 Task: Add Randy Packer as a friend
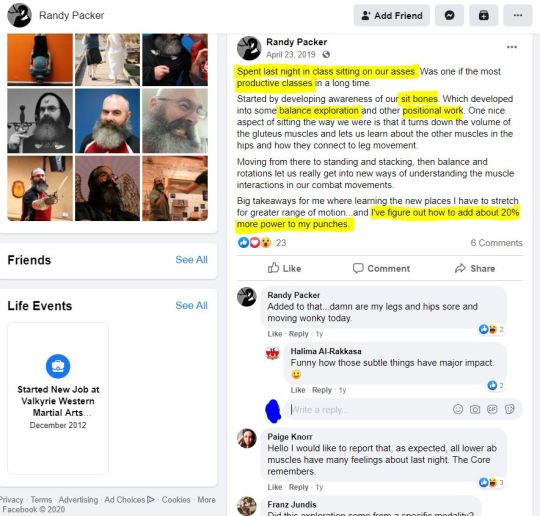[392, 16]
